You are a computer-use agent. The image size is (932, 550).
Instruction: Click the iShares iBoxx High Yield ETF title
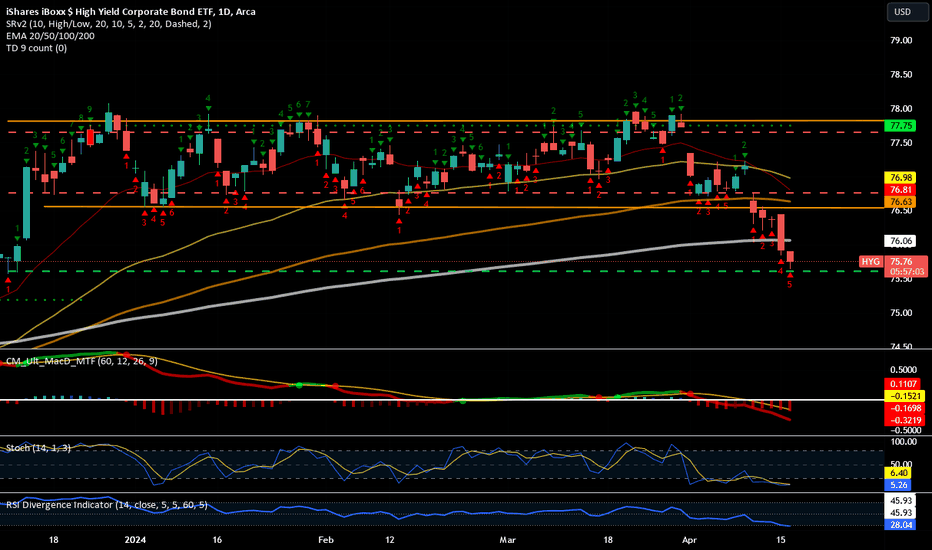131,11
